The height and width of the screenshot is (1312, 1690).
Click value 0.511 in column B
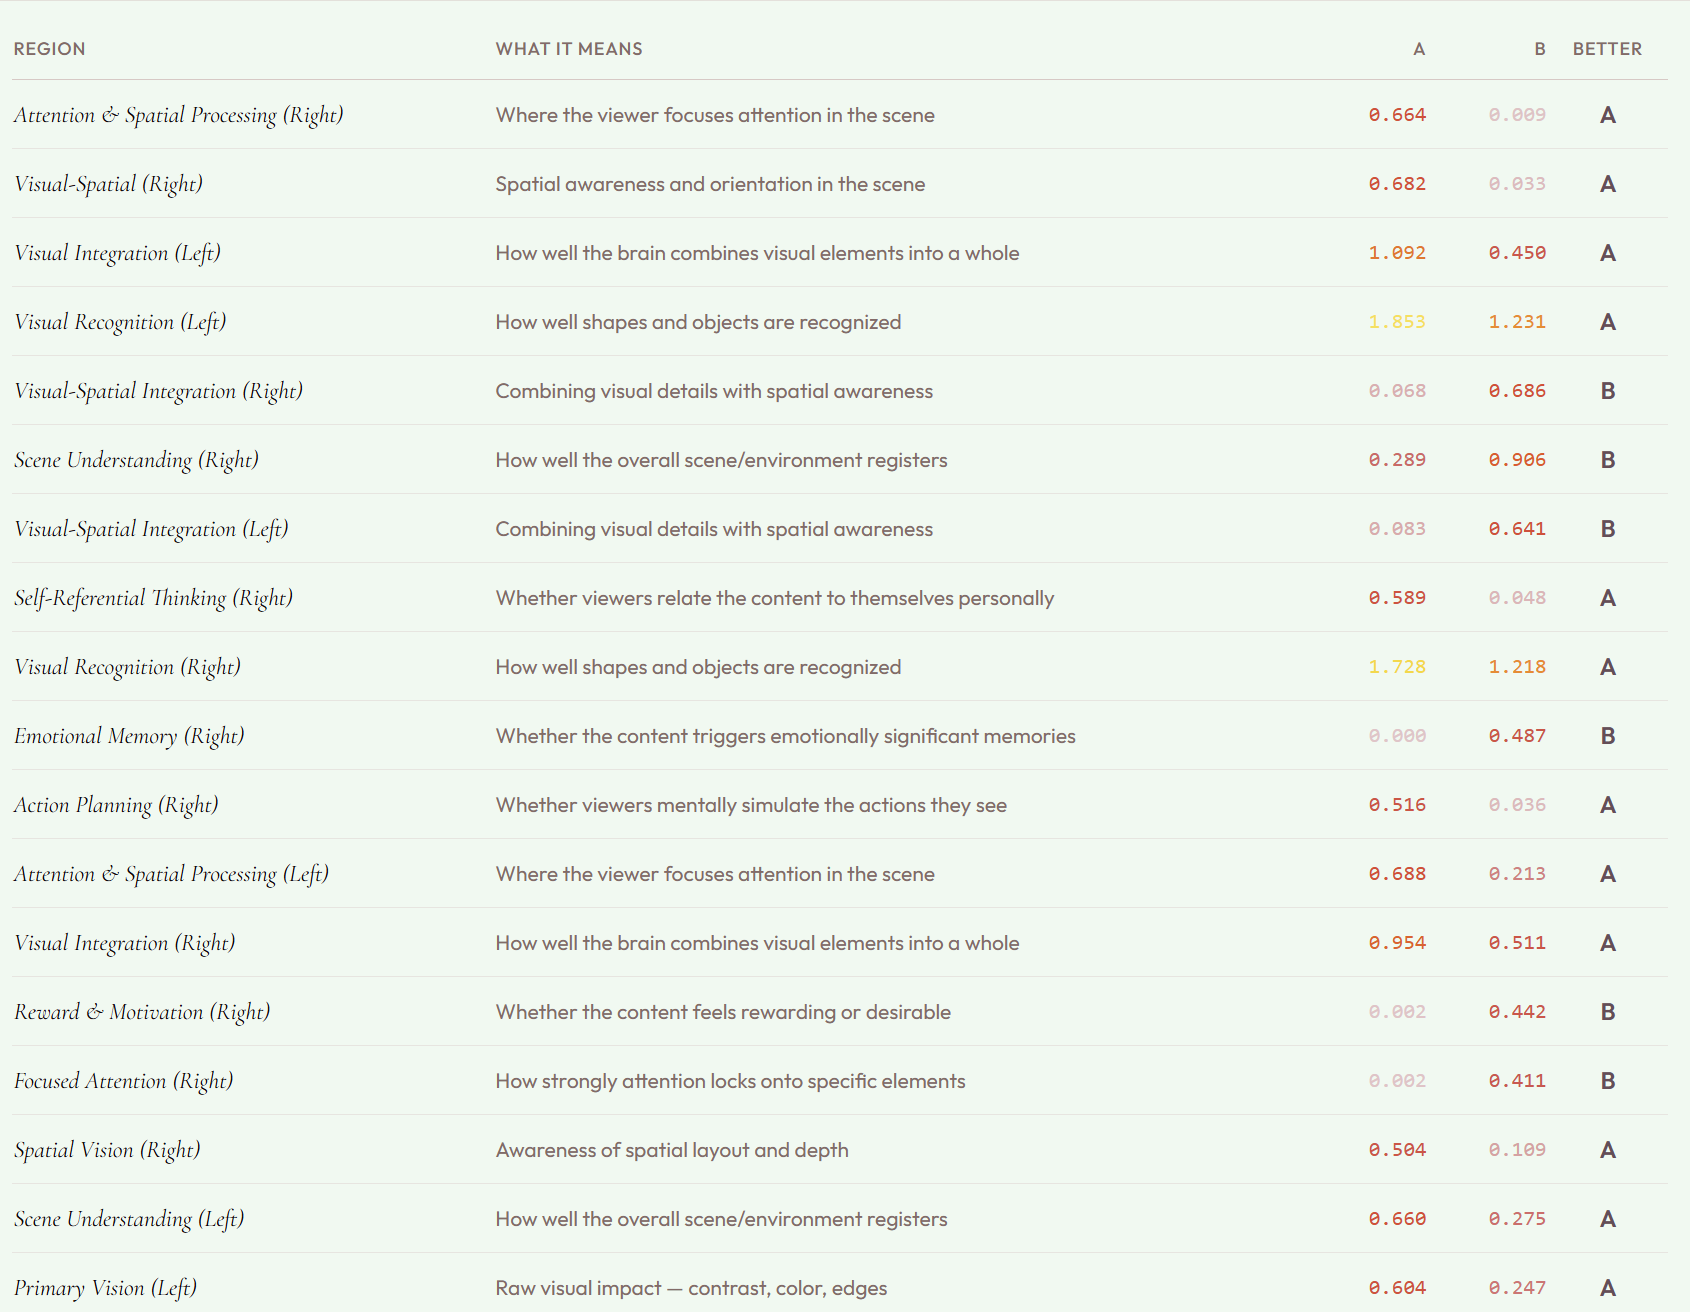pos(1517,943)
